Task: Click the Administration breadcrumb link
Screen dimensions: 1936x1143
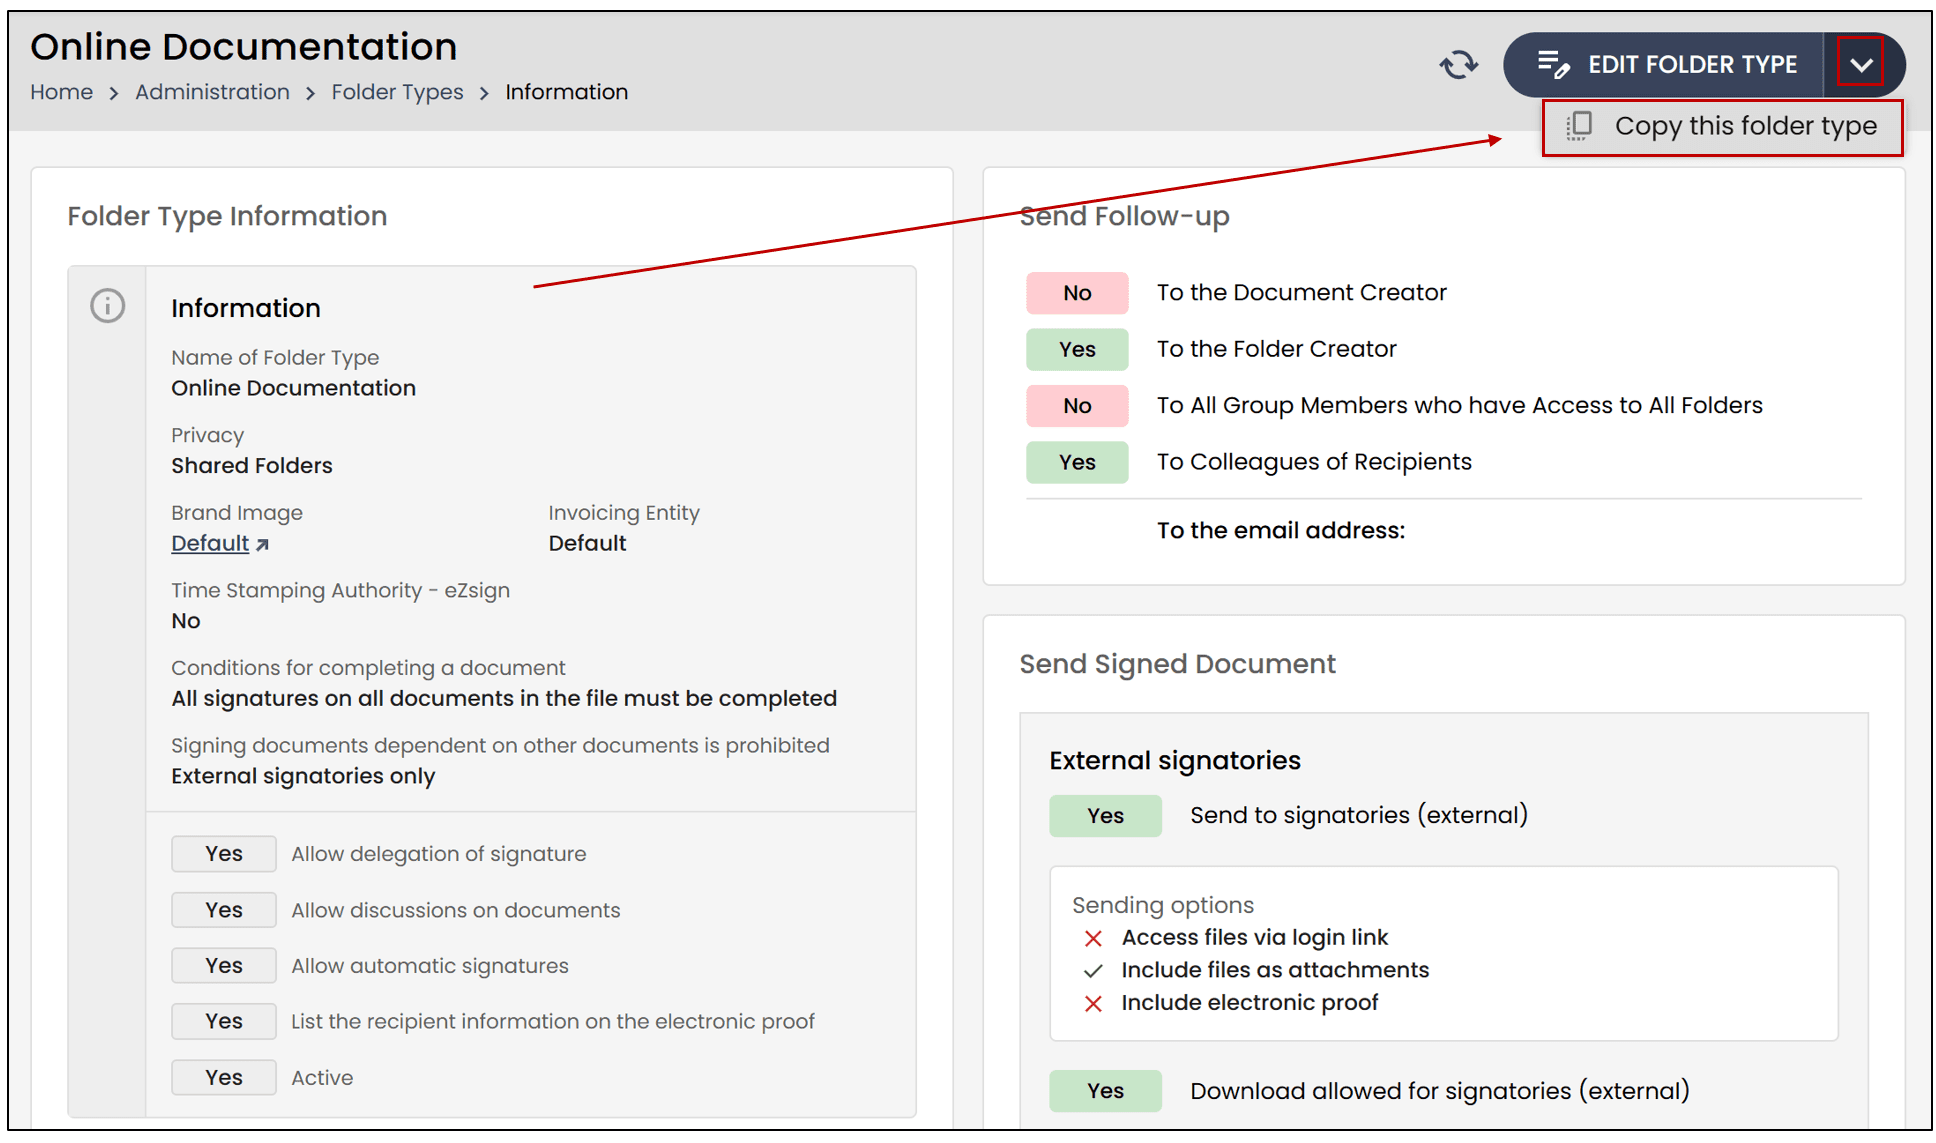Action: 212,92
